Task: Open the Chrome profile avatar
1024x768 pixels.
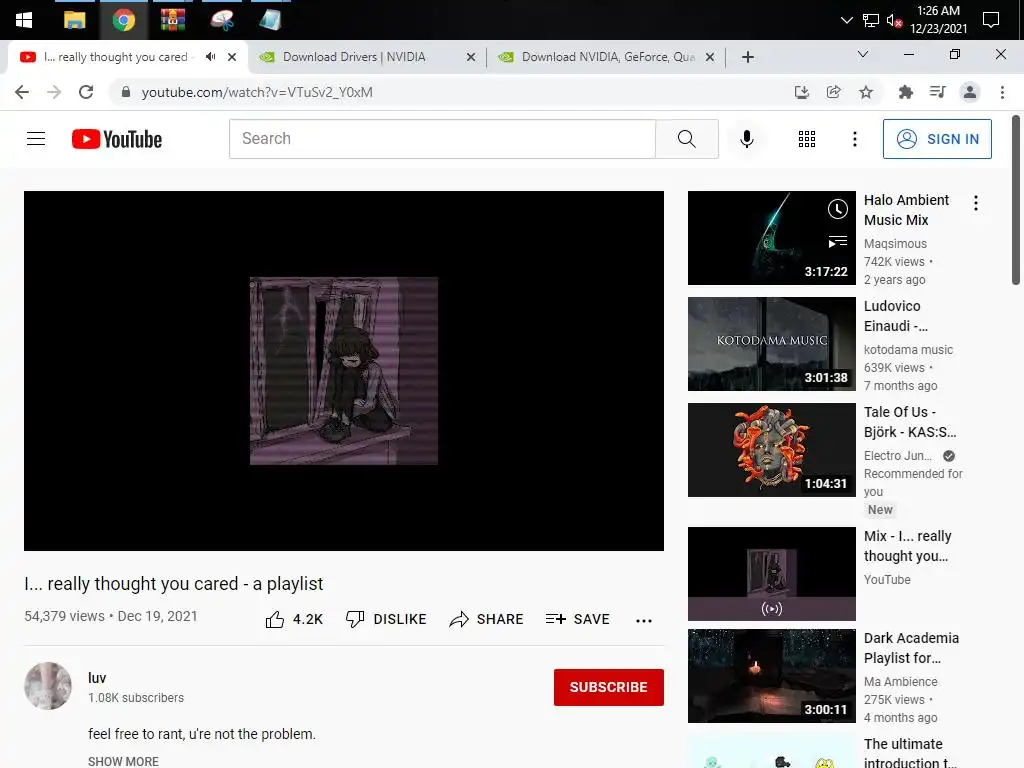Action: pyautogui.click(x=970, y=92)
